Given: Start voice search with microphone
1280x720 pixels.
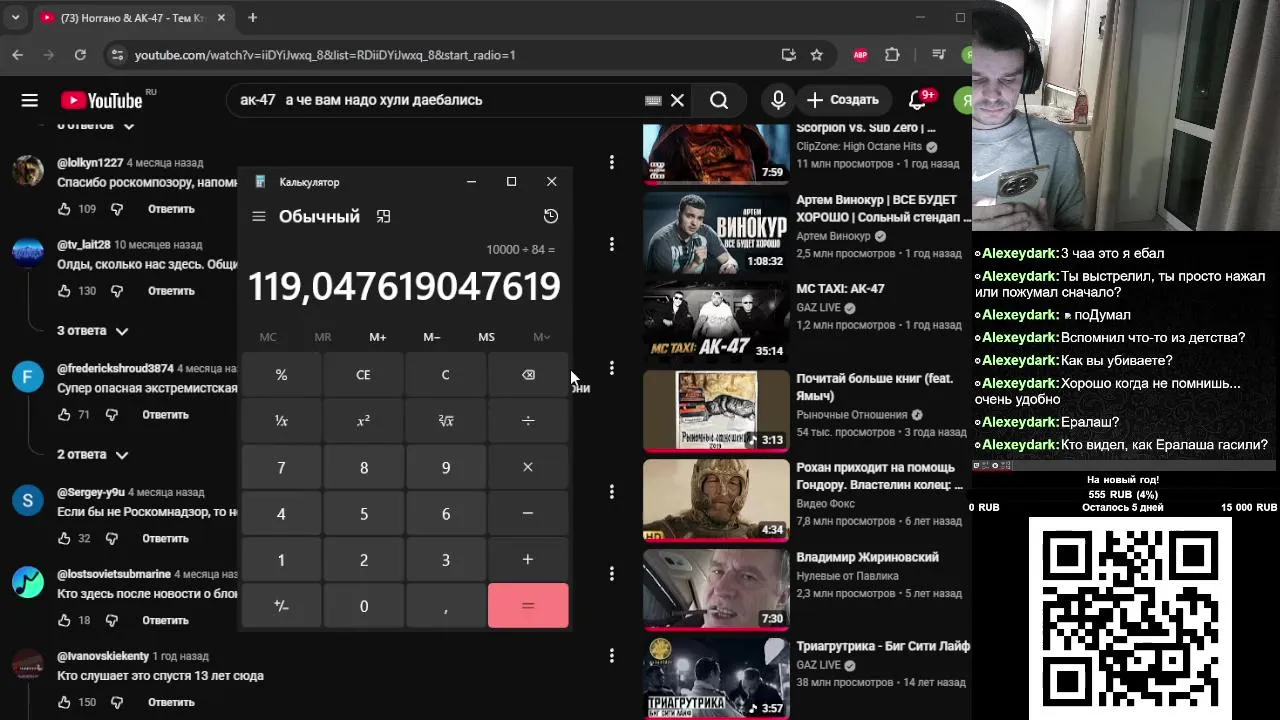Looking at the screenshot, I should (778, 100).
